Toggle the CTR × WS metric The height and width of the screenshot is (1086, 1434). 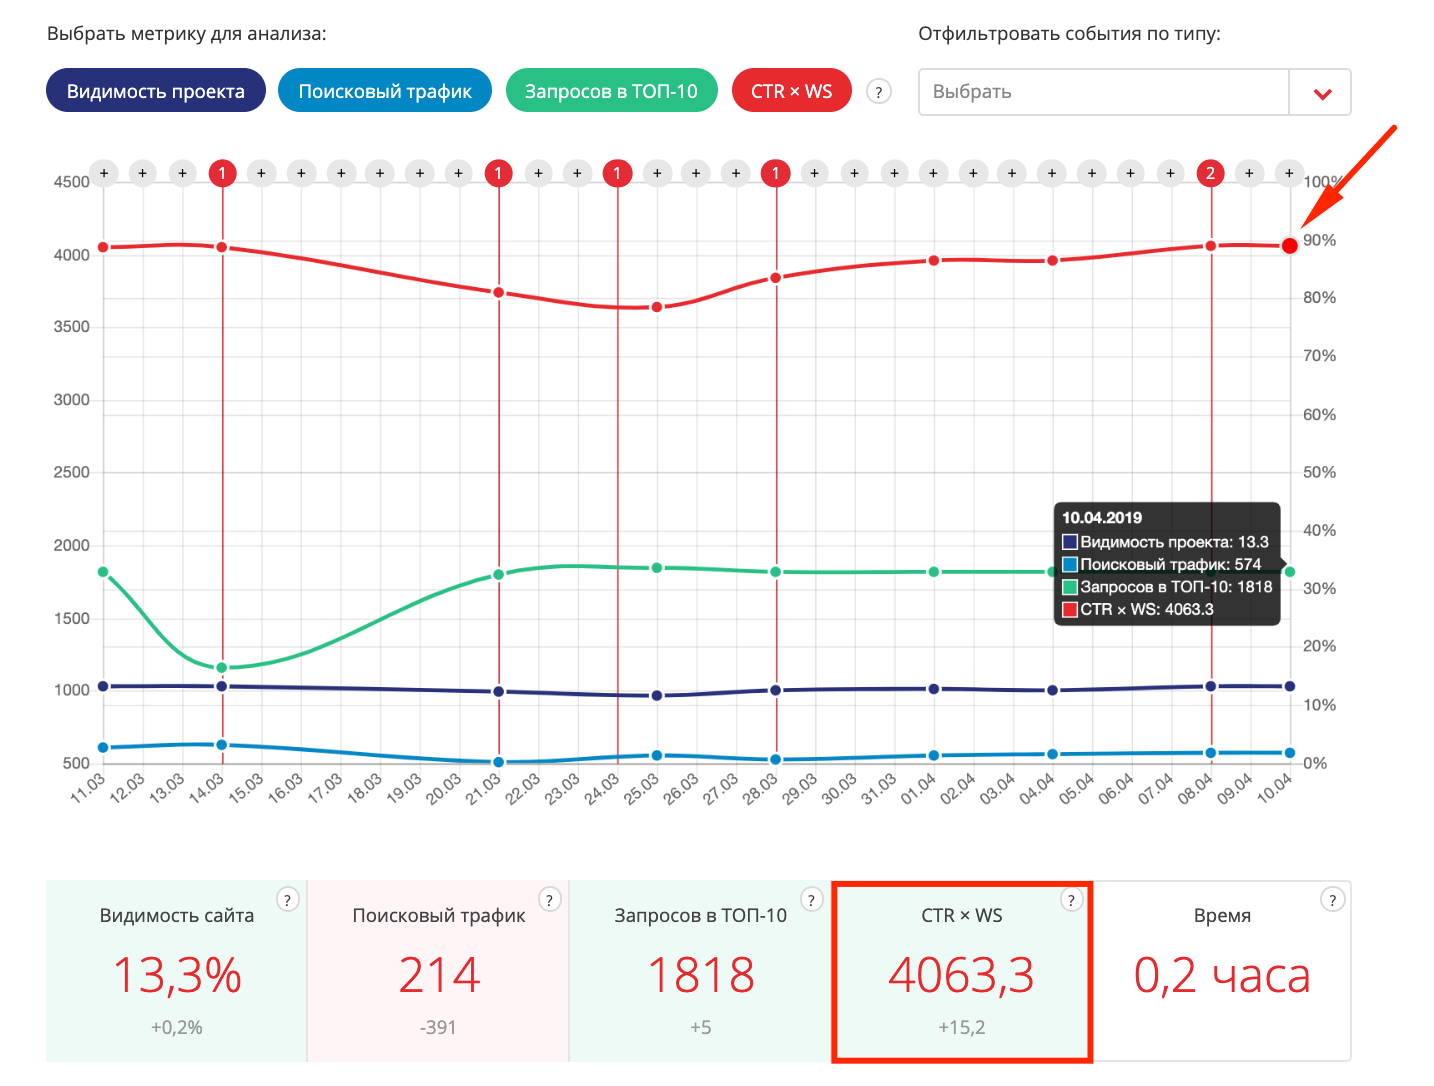pyautogui.click(x=791, y=91)
